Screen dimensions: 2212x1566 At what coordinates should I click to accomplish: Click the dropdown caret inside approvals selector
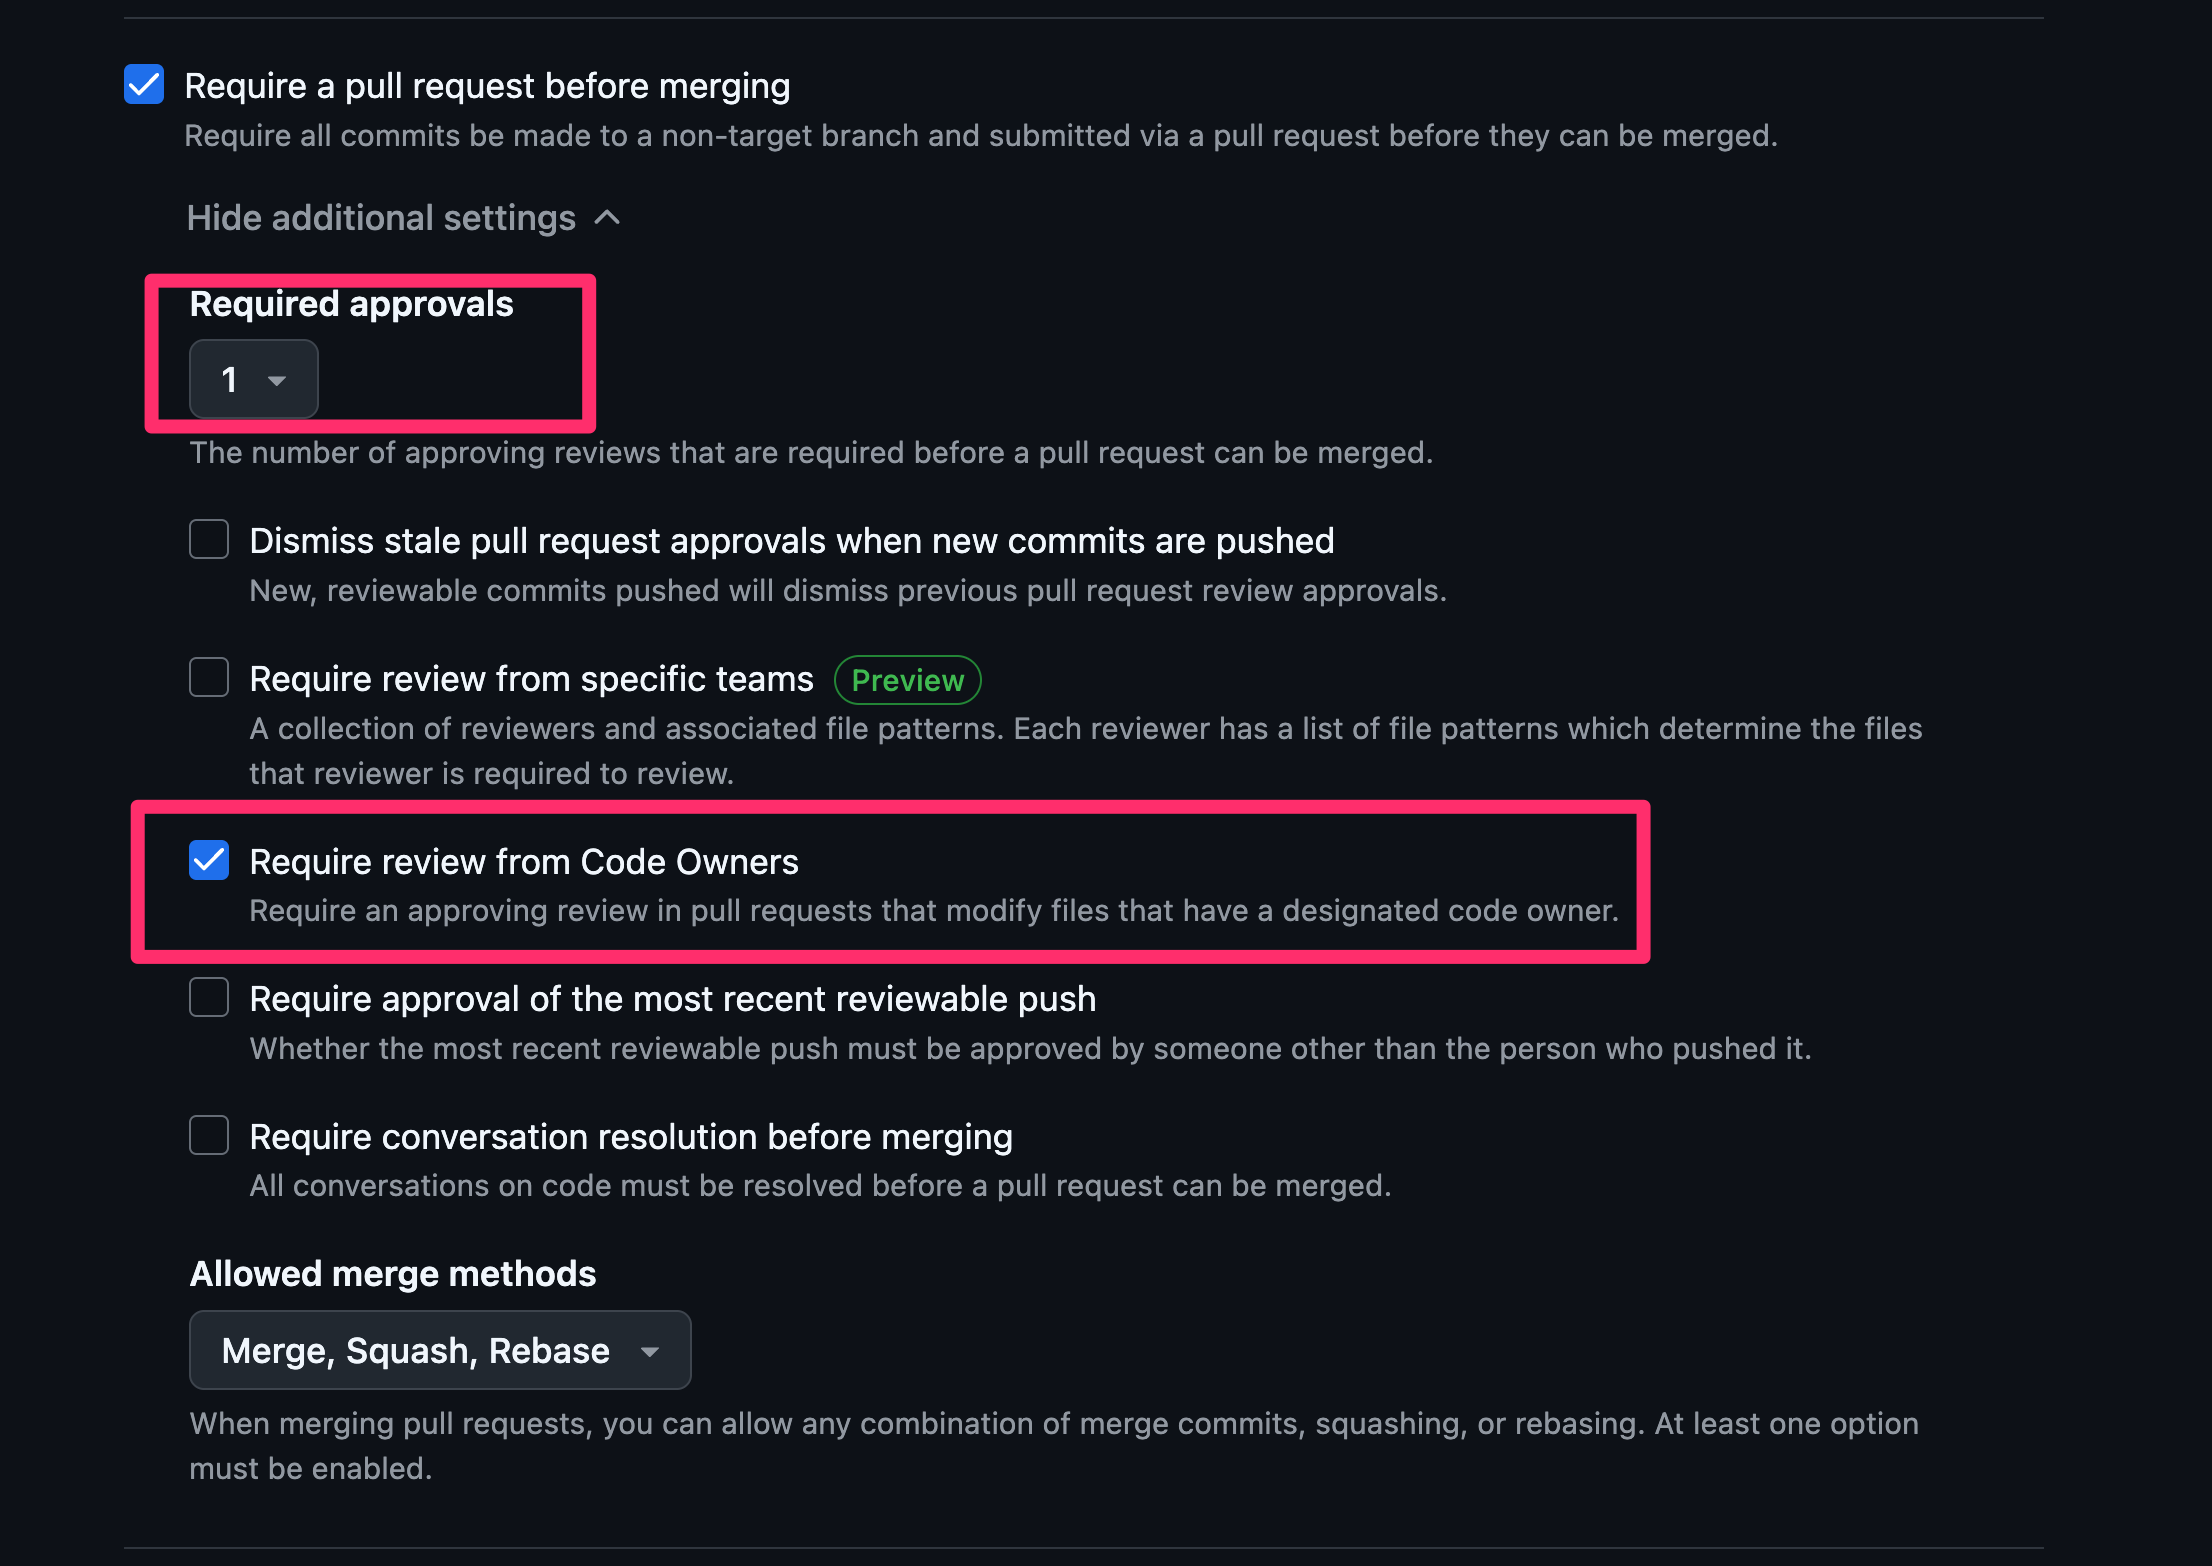(x=277, y=381)
